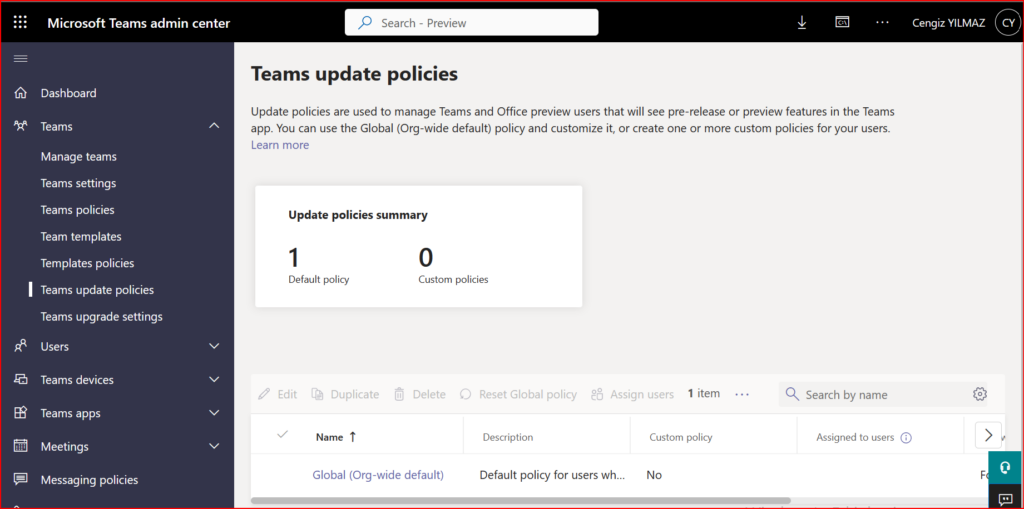
Task: Open the header more options ellipsis
Action: [x=882, y=22]
